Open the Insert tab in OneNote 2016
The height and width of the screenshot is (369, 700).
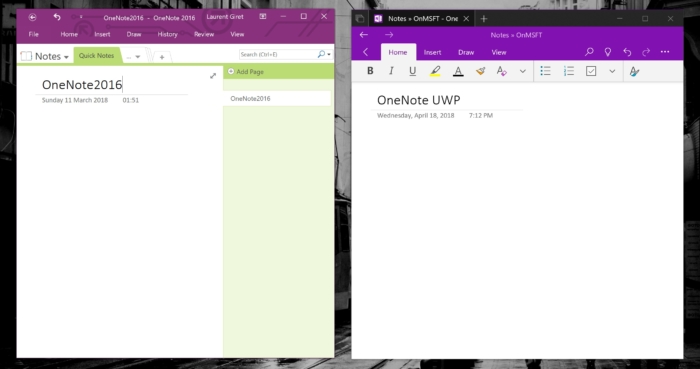pyautogui.click(x=102, y=34)
